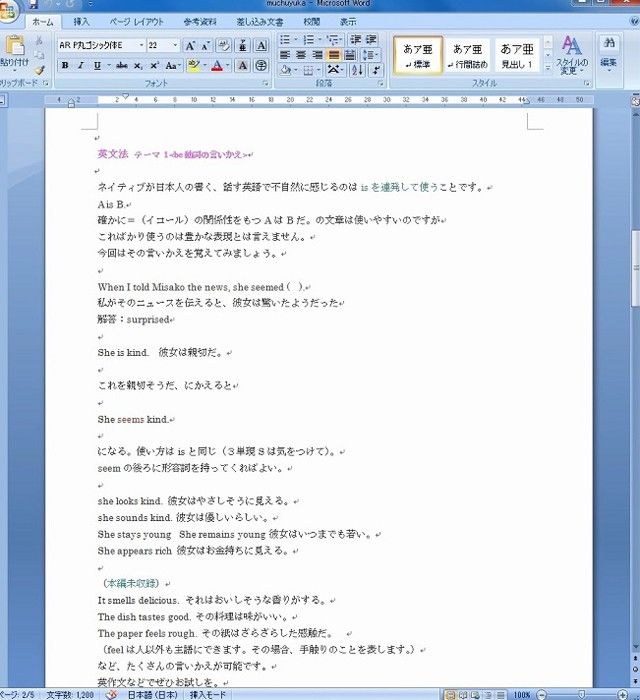The image size is (640, 700).
Task: Clear formatting with the eraser icon
Action: [x=224, y=45]
